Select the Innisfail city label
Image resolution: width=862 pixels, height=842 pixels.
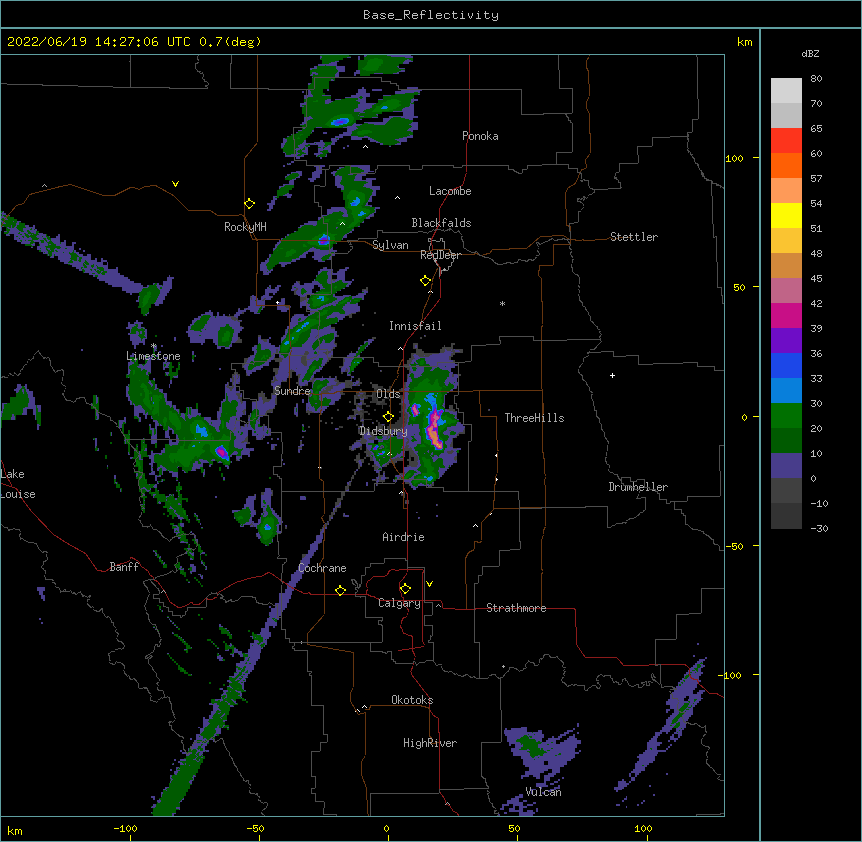tap(415, 326)
